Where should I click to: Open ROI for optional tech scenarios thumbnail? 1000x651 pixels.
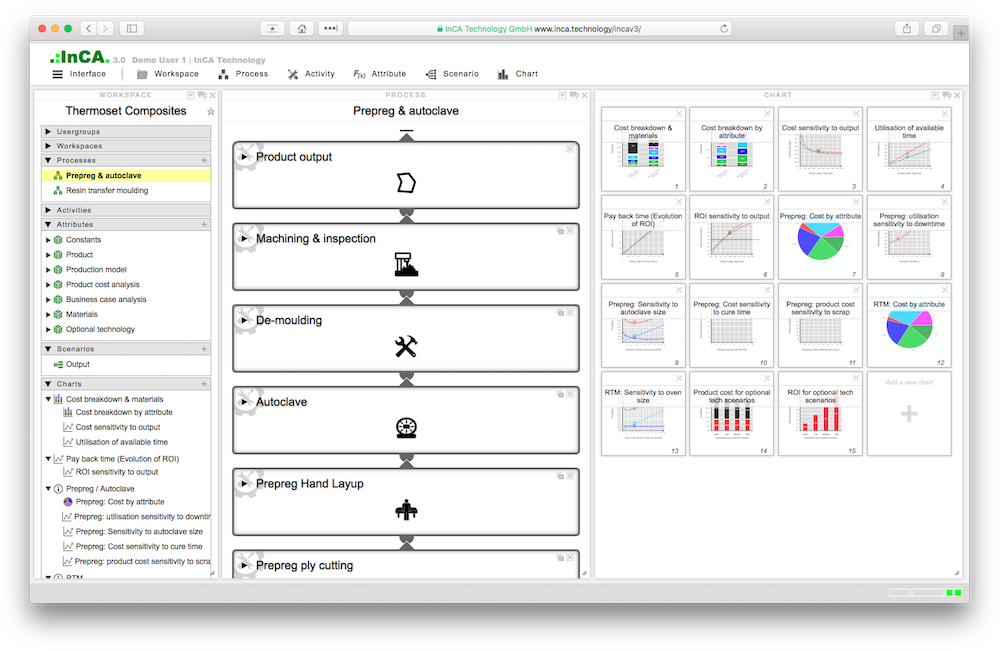(821, 414)
